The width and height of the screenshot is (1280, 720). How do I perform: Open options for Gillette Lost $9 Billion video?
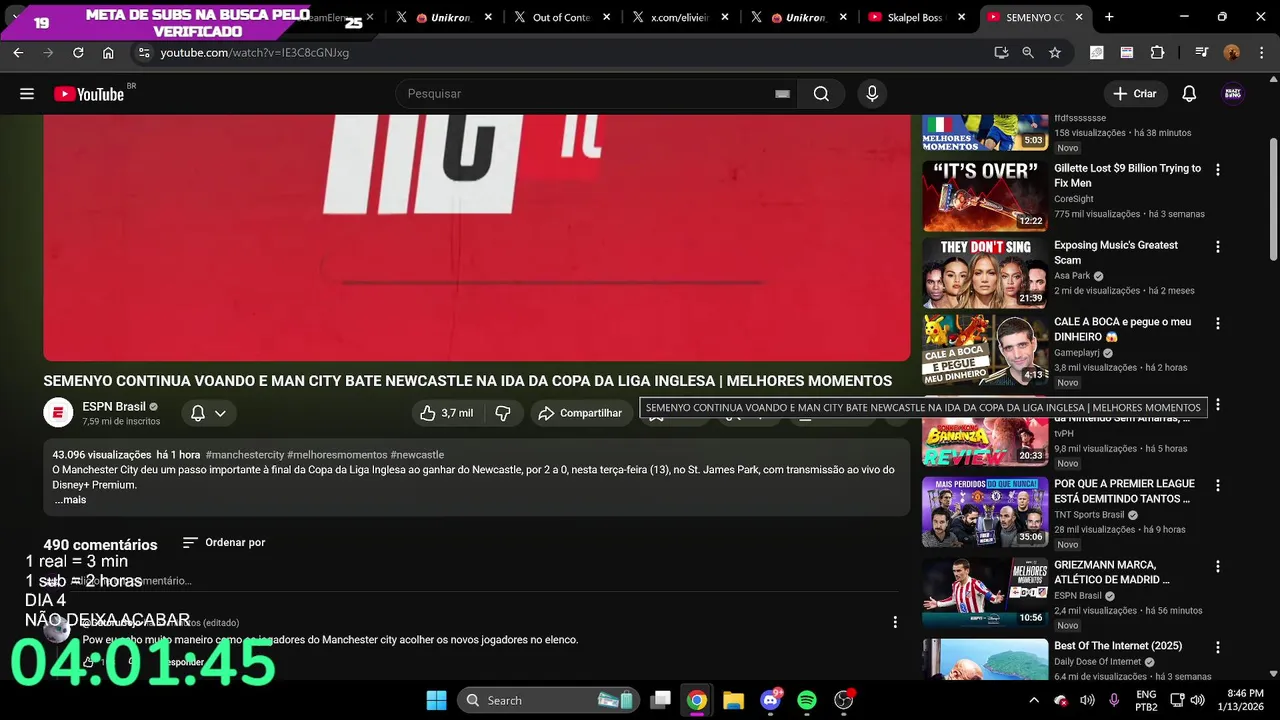click(x=1217, y=170)
